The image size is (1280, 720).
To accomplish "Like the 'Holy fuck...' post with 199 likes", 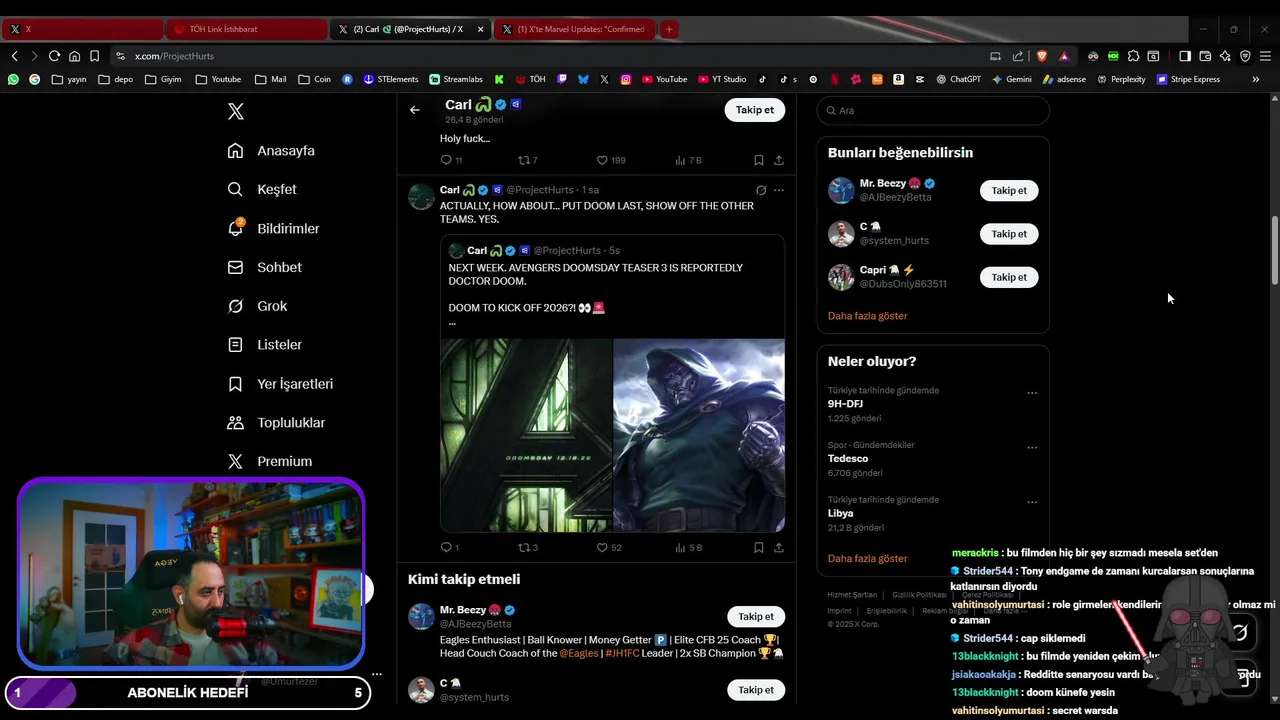I will click(610, 160).
